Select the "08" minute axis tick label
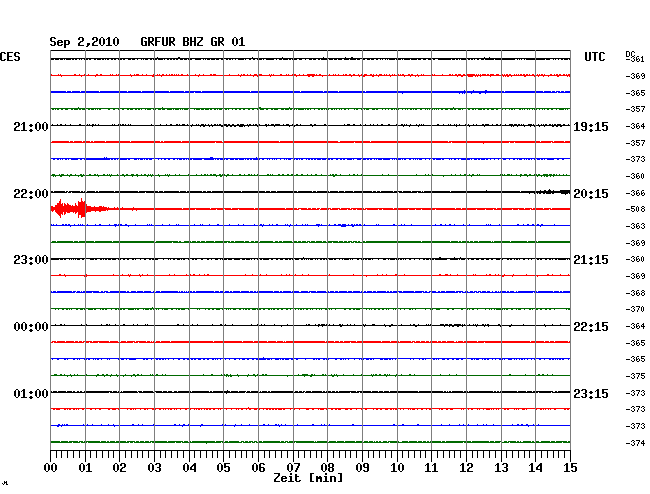Screen dimensions: 650x494 coord(327,468)
